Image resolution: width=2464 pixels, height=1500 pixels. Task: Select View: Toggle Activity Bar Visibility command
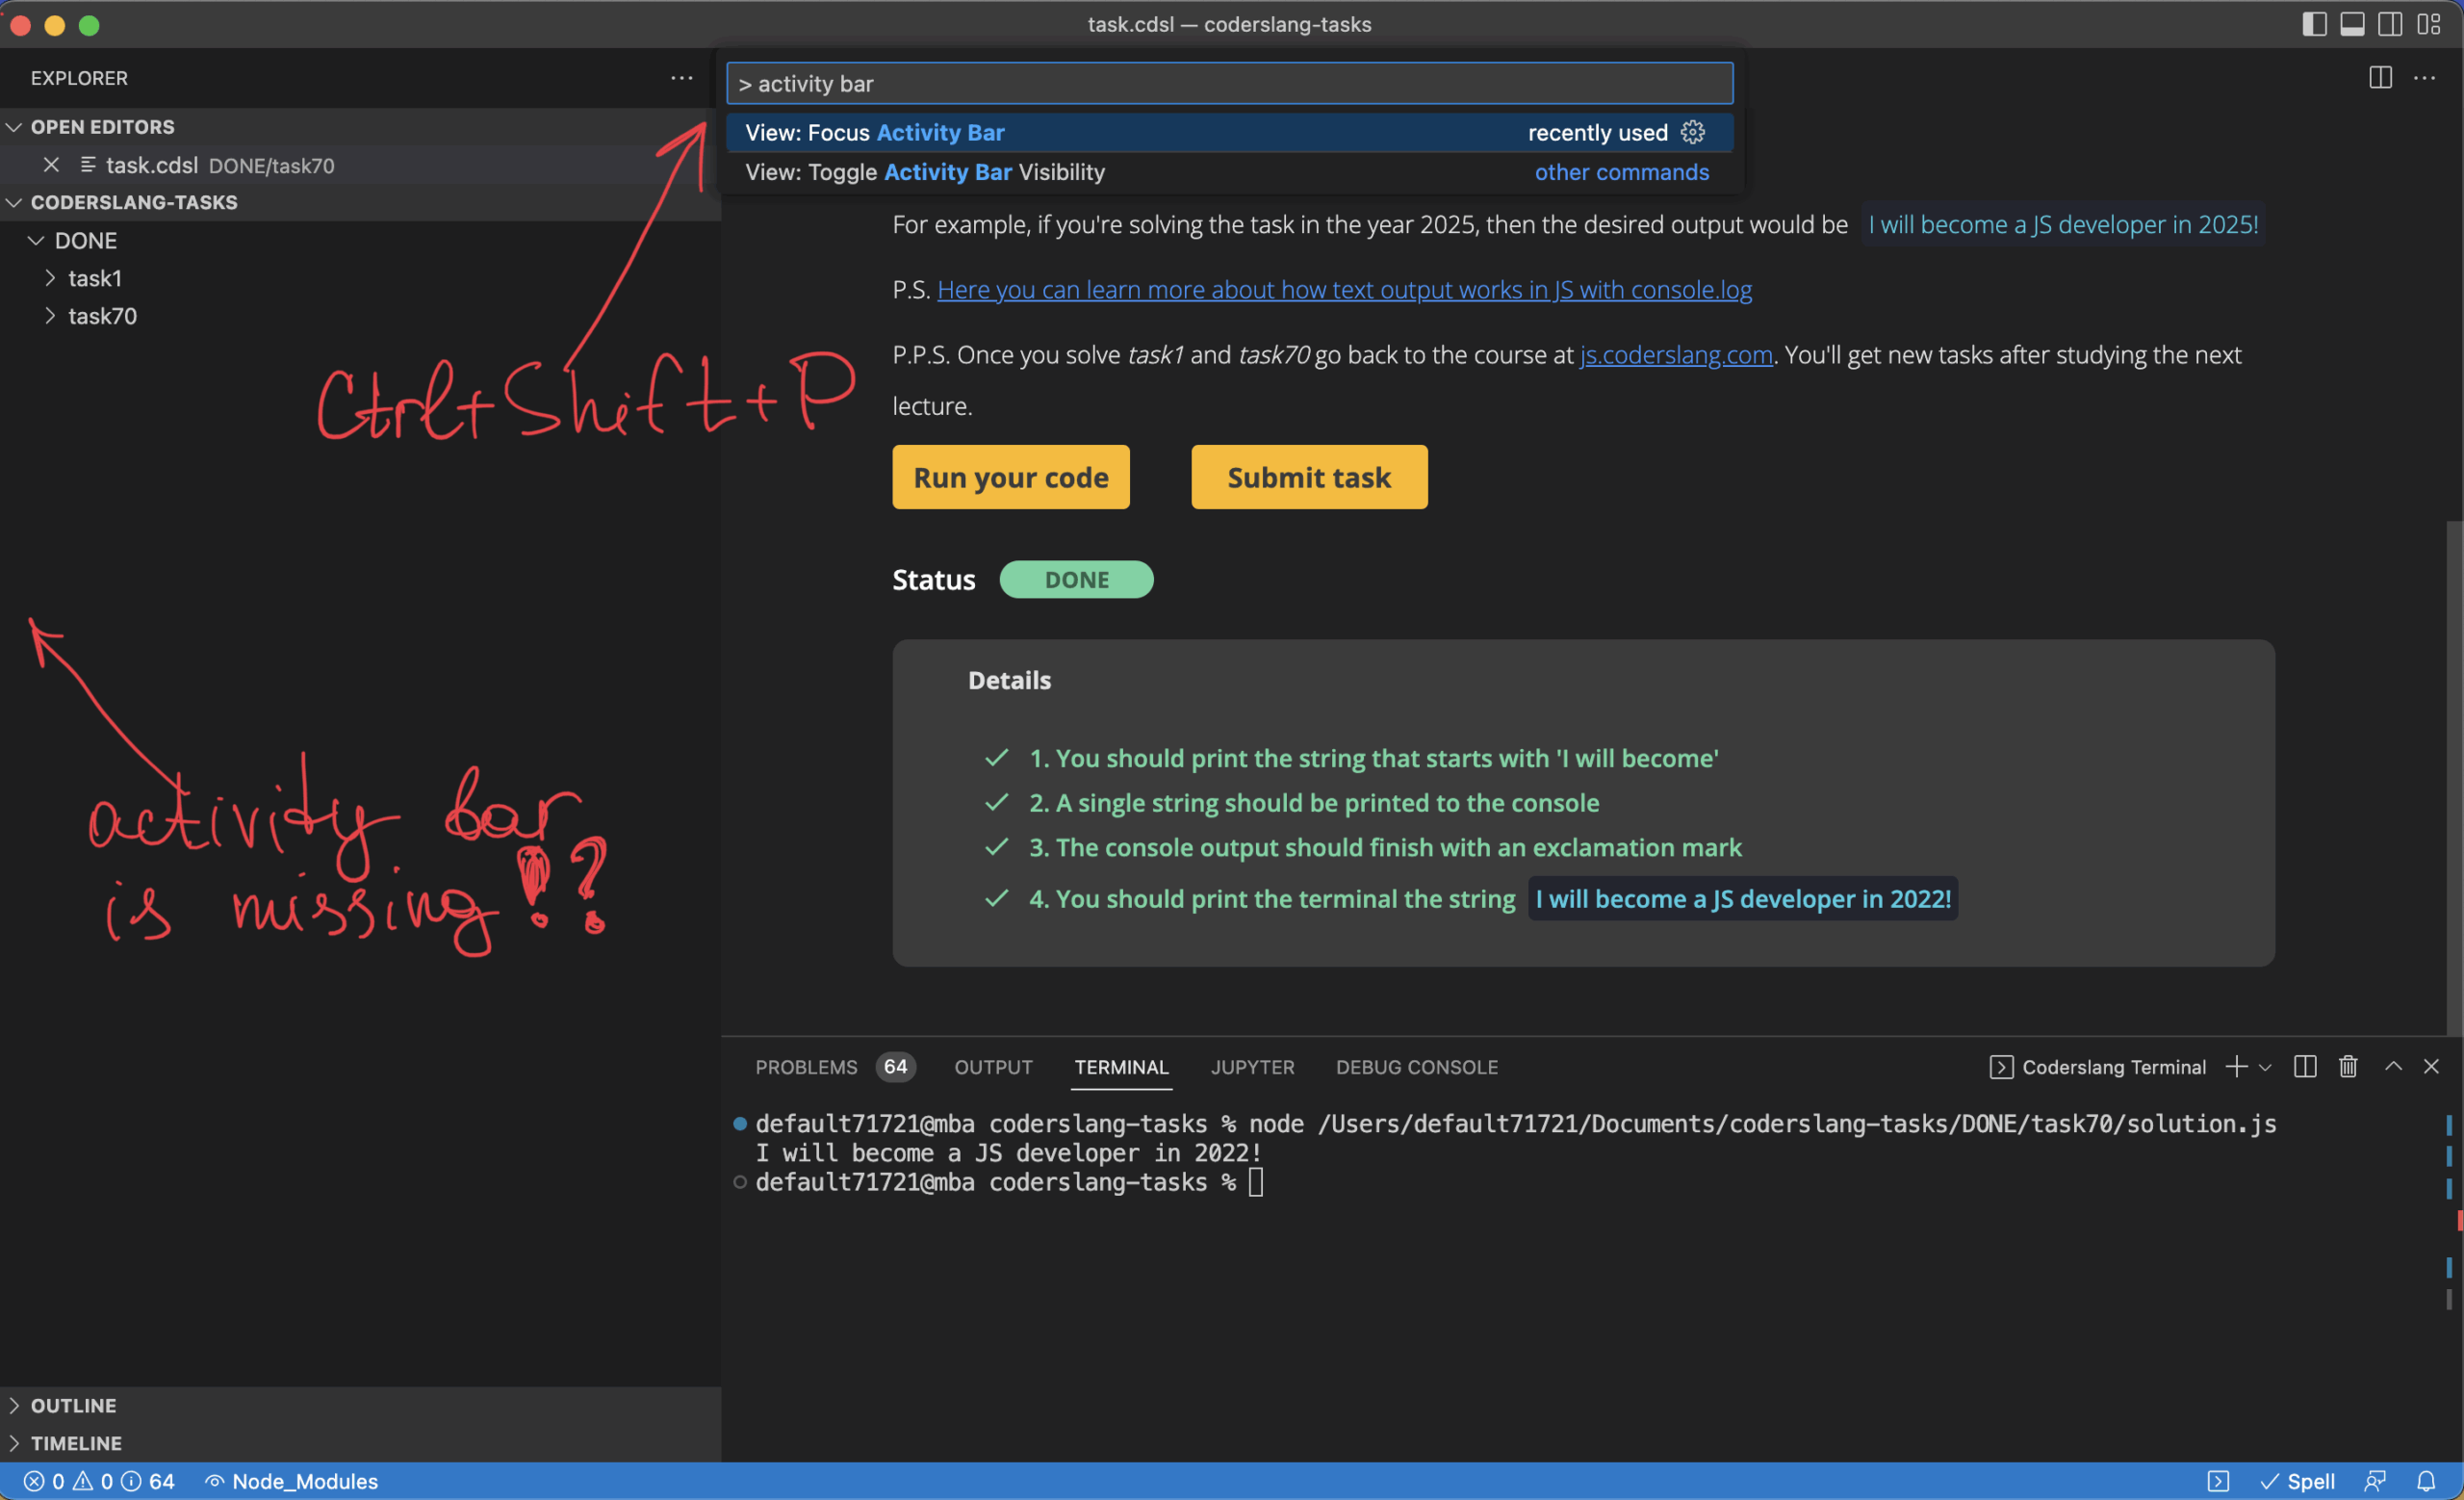click(x=925, y=171)
